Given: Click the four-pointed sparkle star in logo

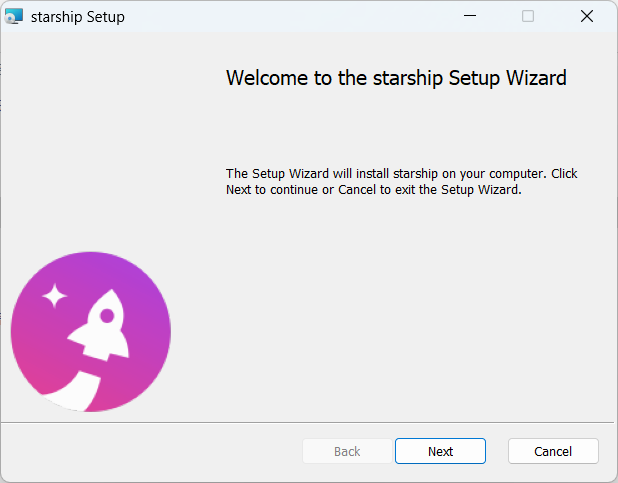Looking at the screenshot, I should tap(54, 295).
